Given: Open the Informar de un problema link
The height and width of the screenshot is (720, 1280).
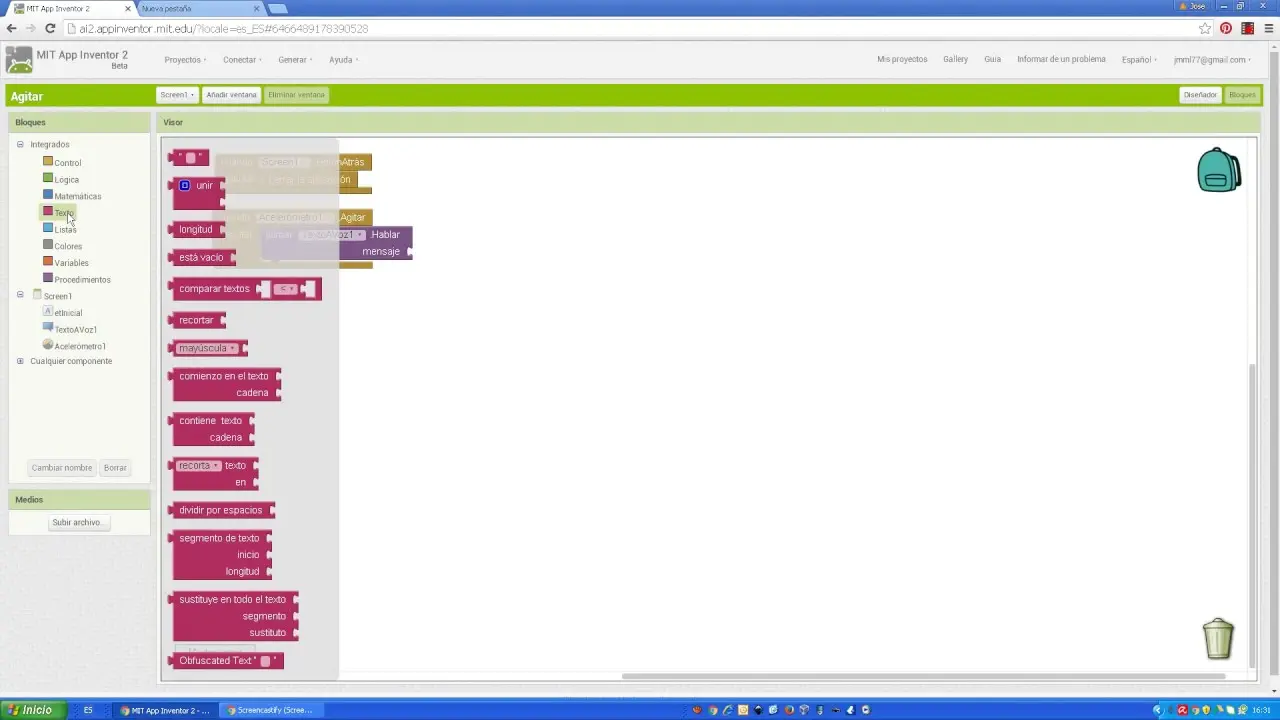Looking at the screenshot, I should (x=1061, y=60).
